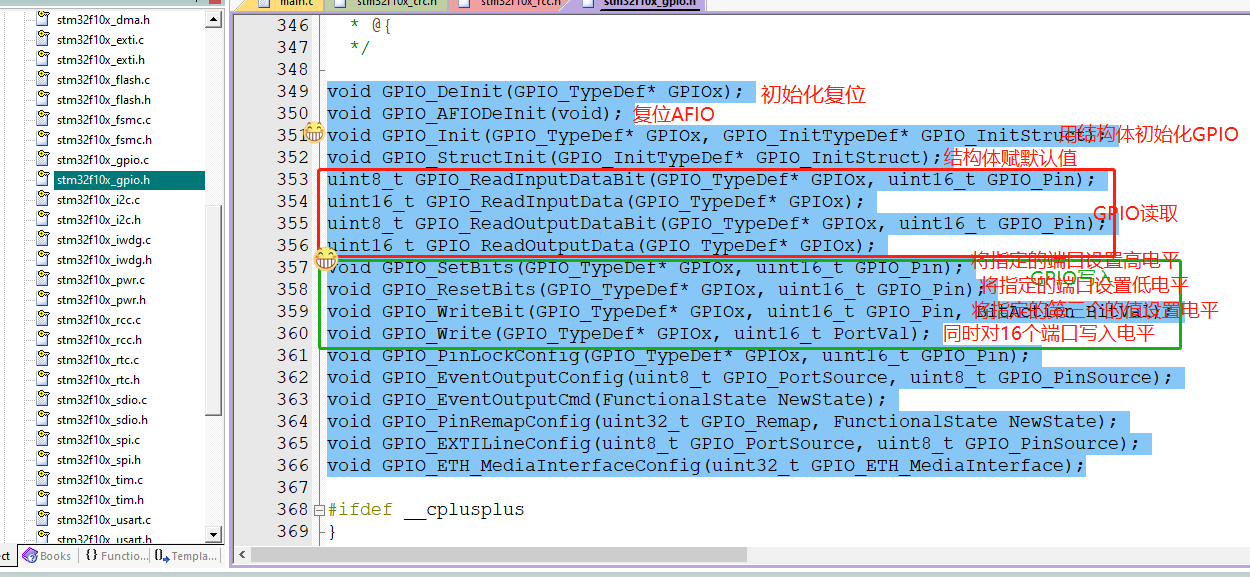Click the file icon beside stm32f10x_spi.c
The width and height of the screenshot is (1250, 577).
point(42,439)
